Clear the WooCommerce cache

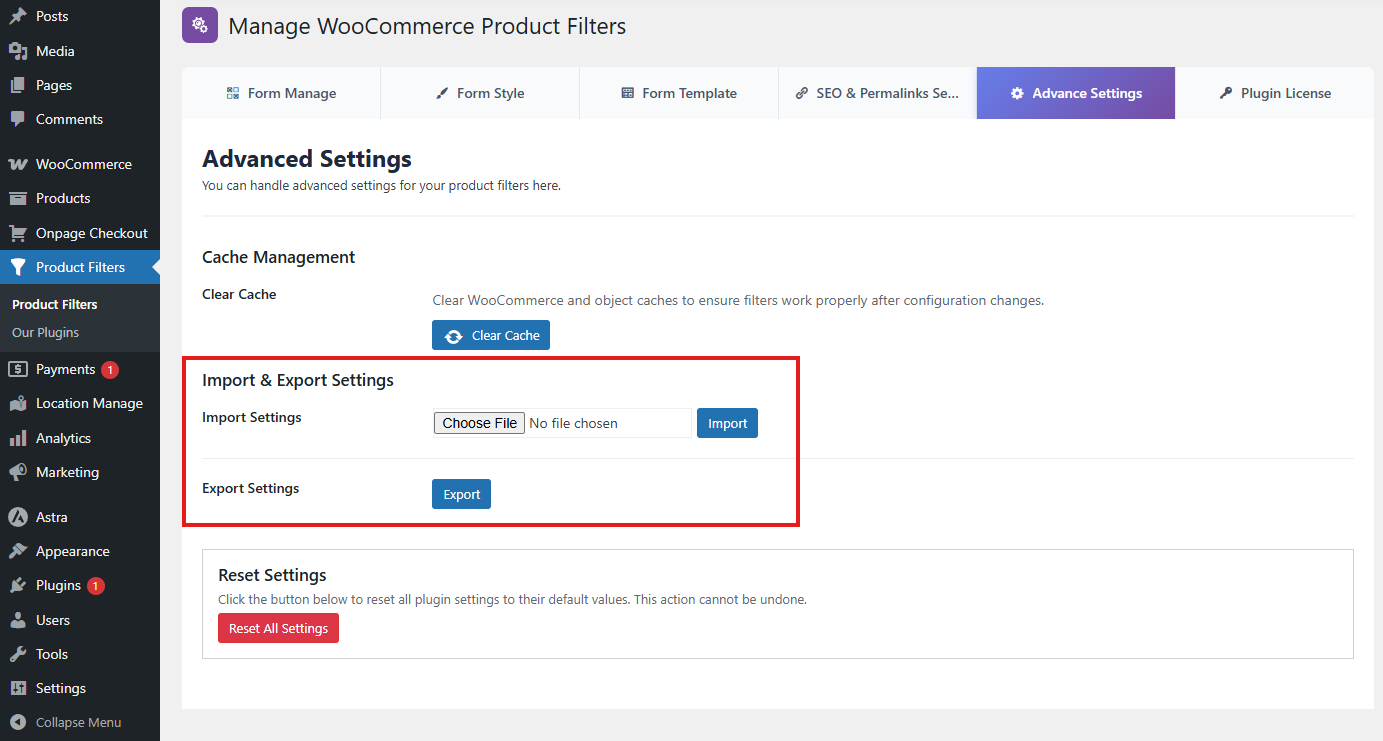click(x=491, y=335)
